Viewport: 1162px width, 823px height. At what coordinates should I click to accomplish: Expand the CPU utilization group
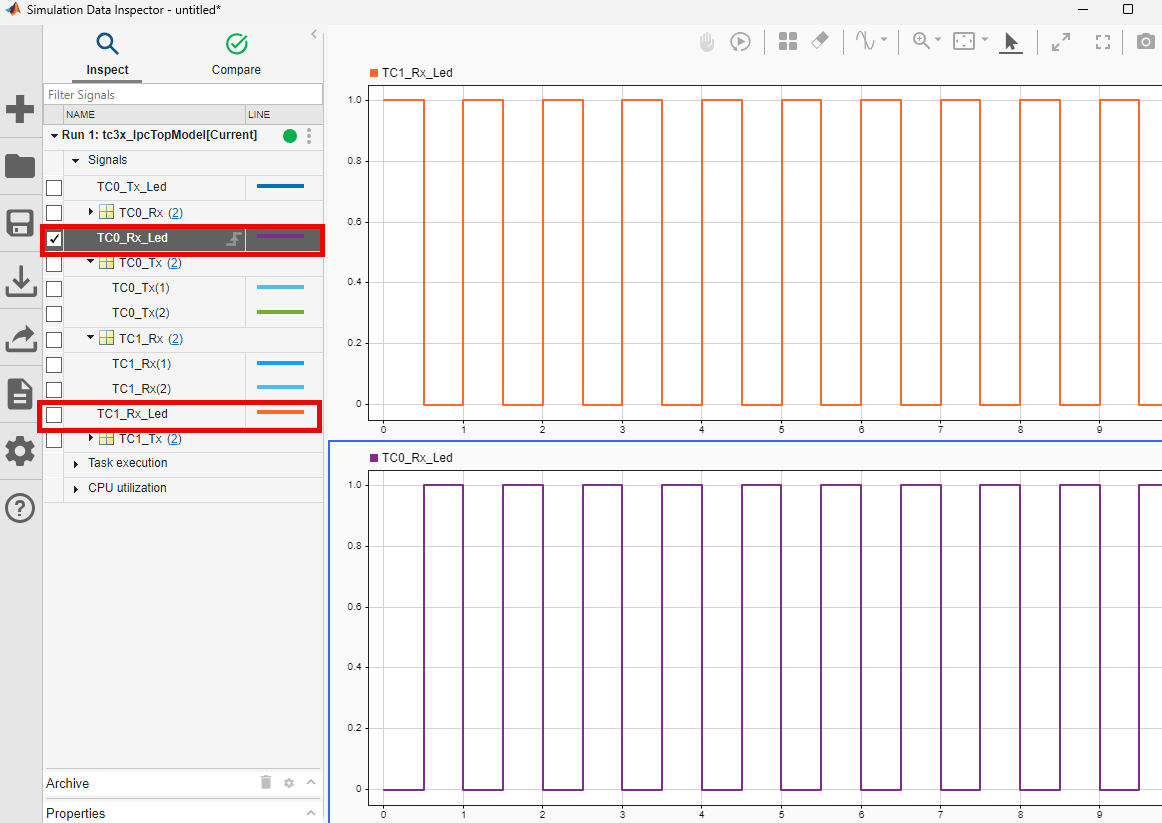coord(77,489)
